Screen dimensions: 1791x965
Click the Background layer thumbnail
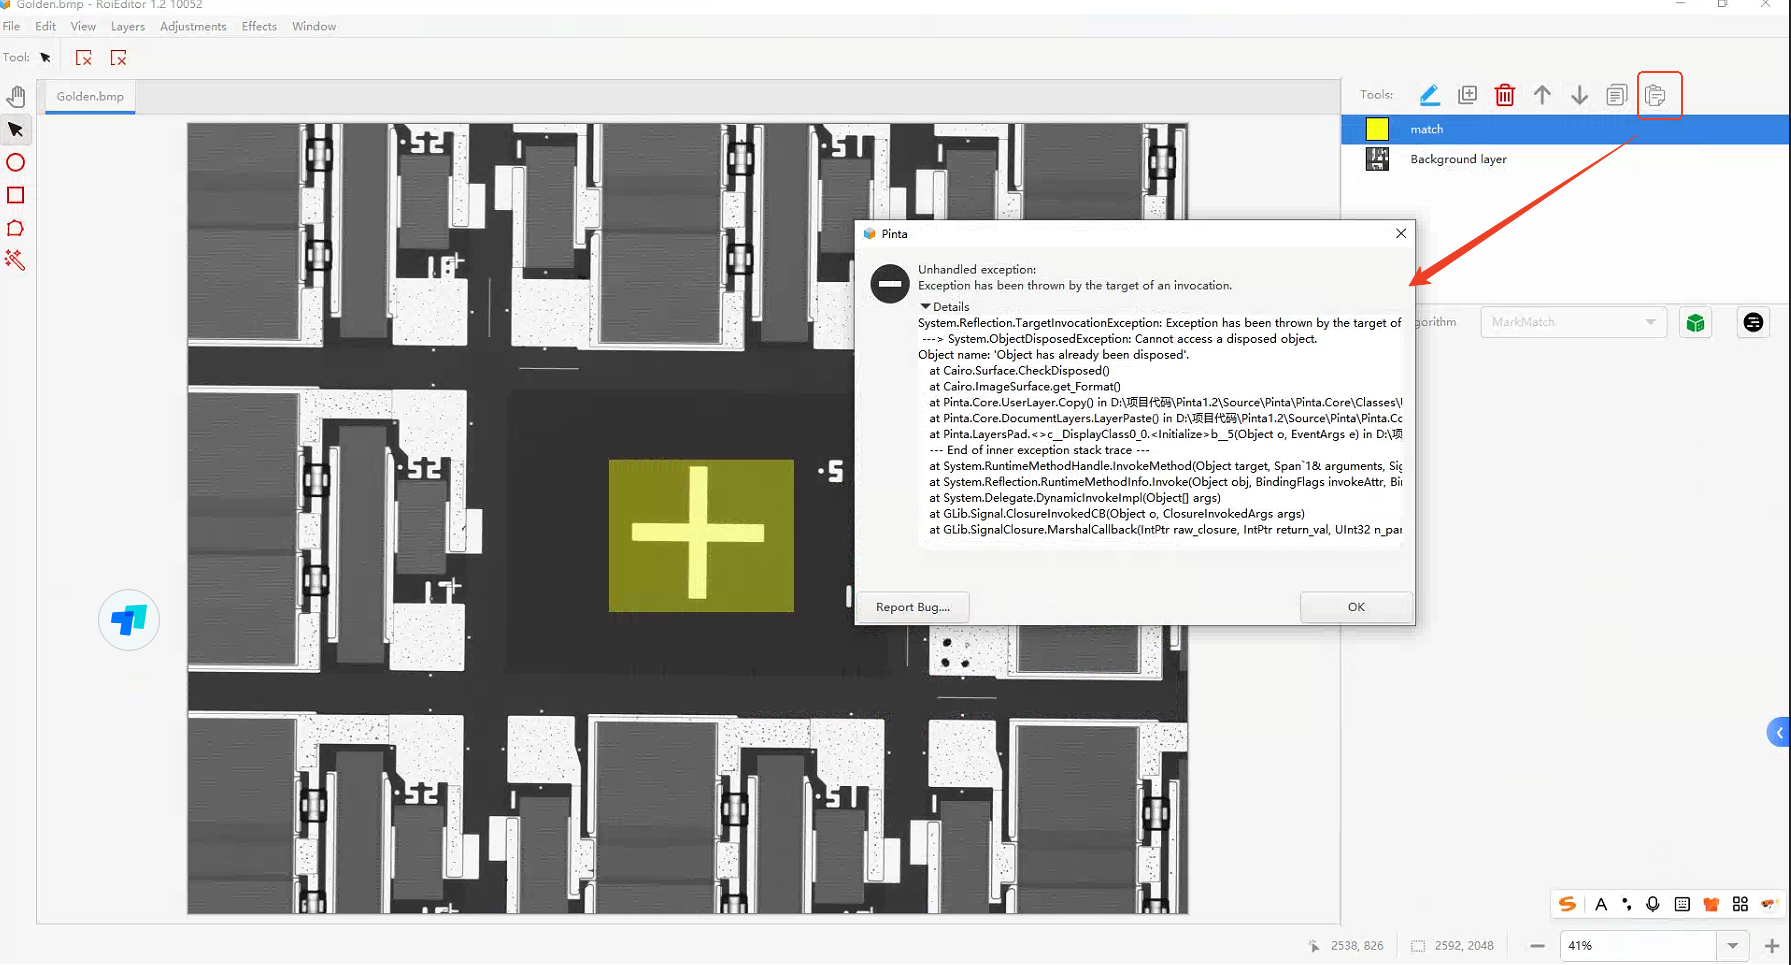pyautogui.click(x=1377, y=159)
